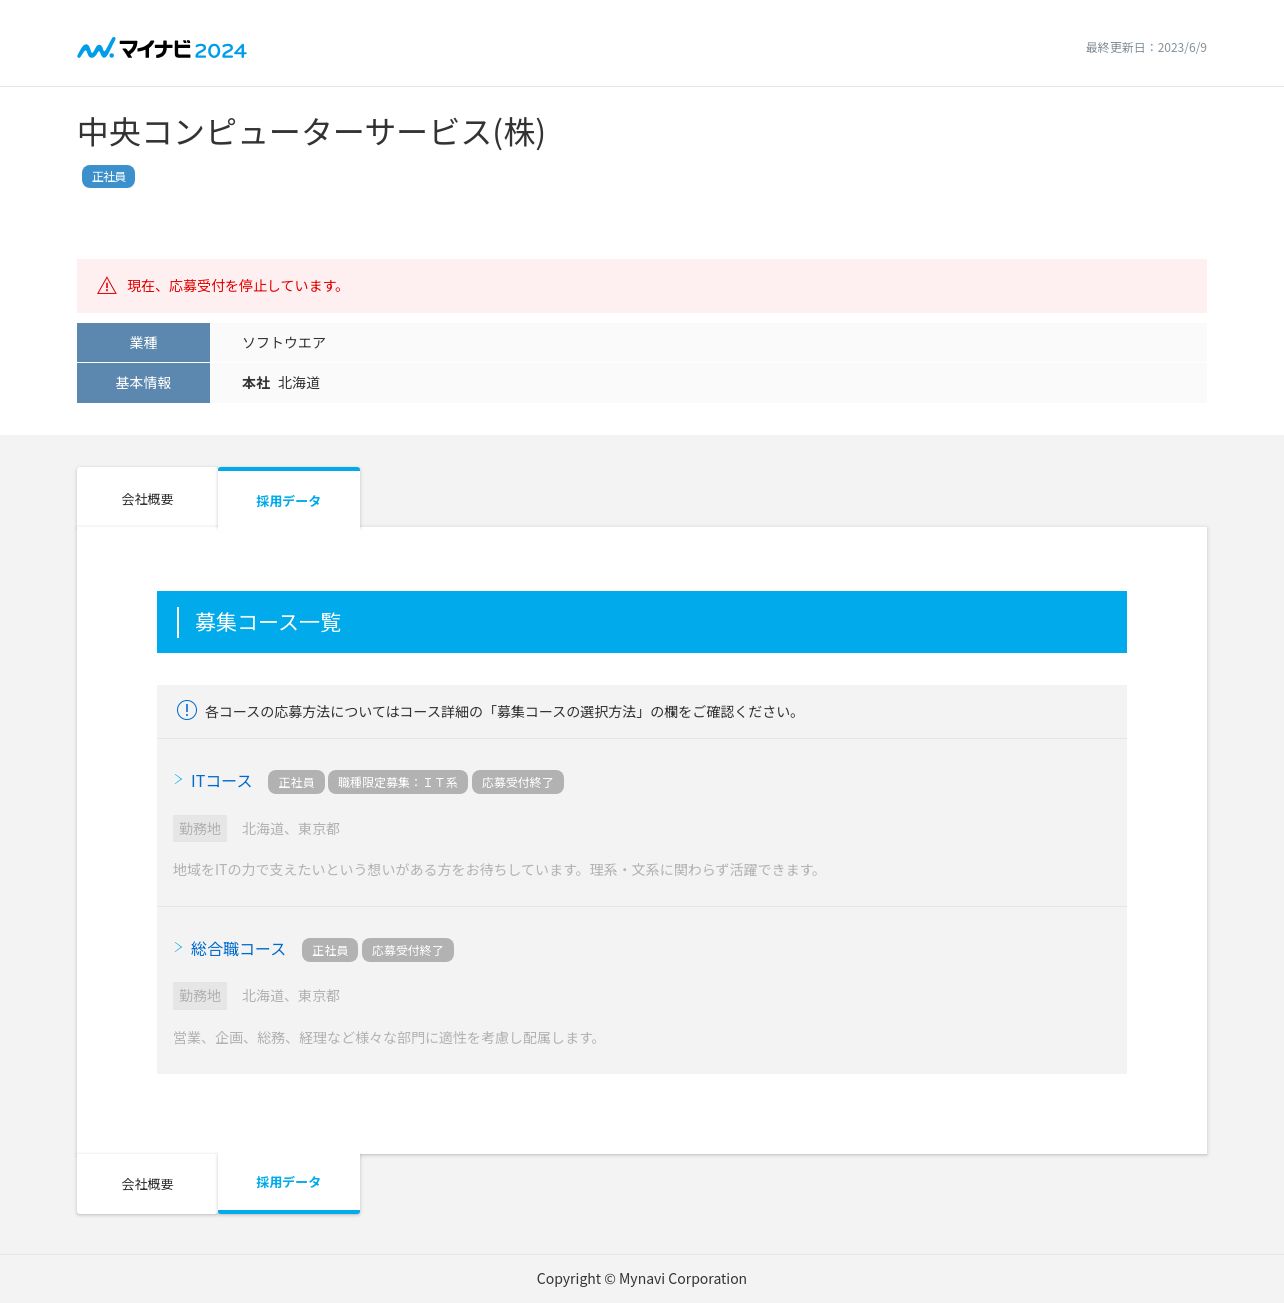Click 正社員 tag in ITコース row
This screenshot has width=1284, height=1303.
tap(296, 782)
